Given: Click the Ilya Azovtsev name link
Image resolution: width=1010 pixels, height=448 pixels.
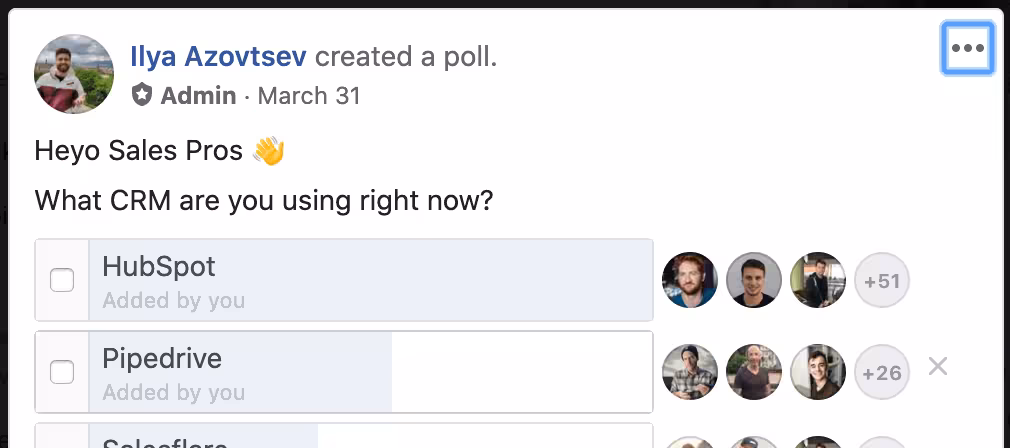Looking at the screenshot, I should click(219, 56).
